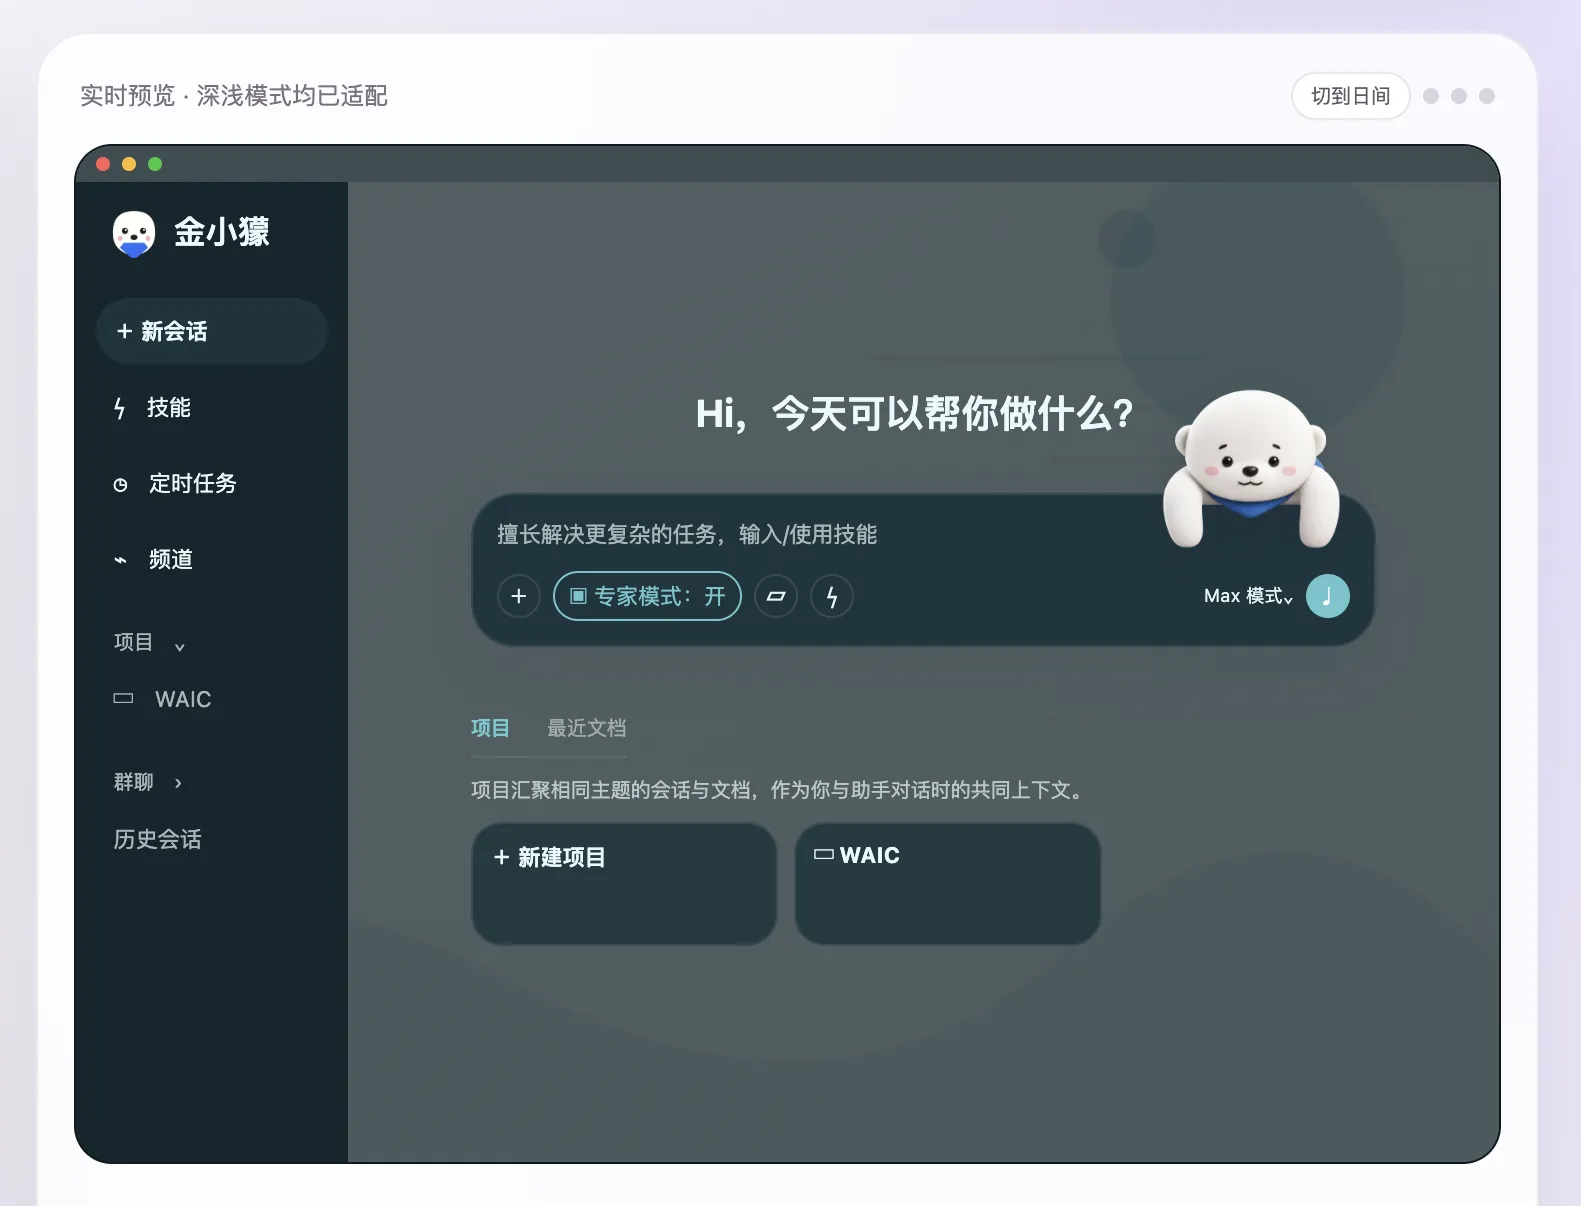
Task: Expand the 群聊 group chat section
Action: click(148, 782)
